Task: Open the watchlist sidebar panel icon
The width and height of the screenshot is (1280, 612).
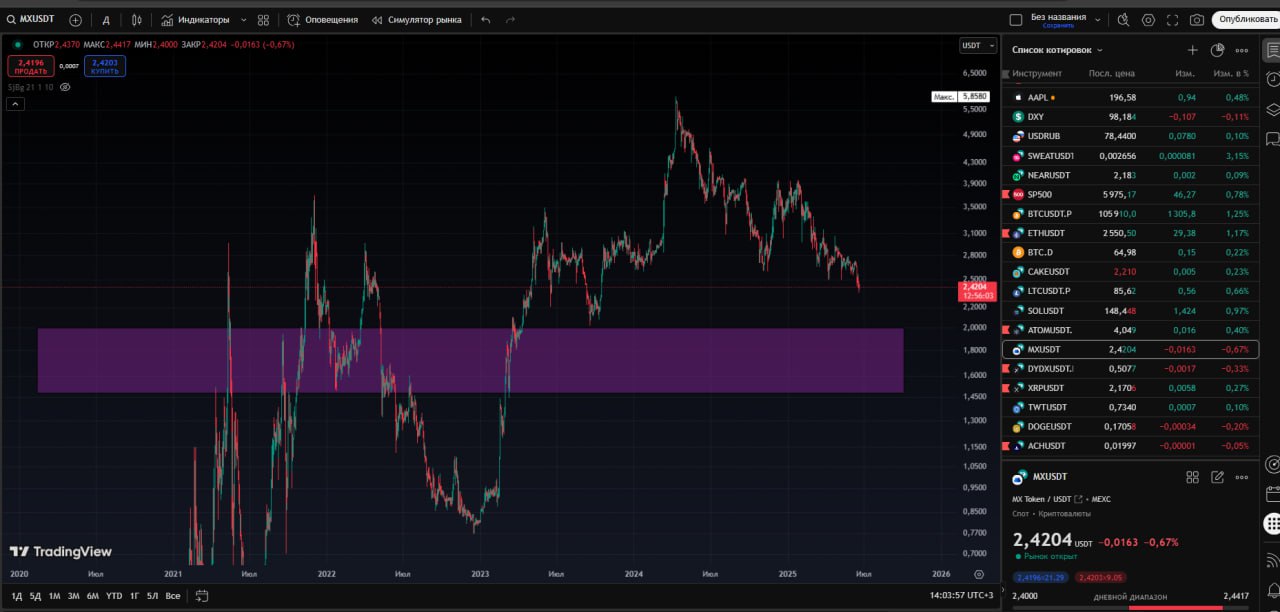Action: click(x=1271, y=50)
